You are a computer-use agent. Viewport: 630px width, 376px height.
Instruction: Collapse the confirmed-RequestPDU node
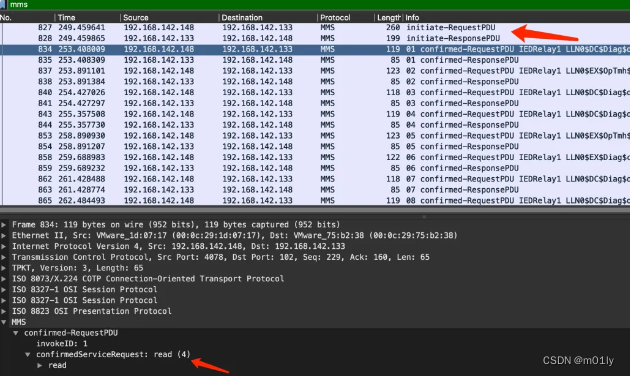click(16, 333)
